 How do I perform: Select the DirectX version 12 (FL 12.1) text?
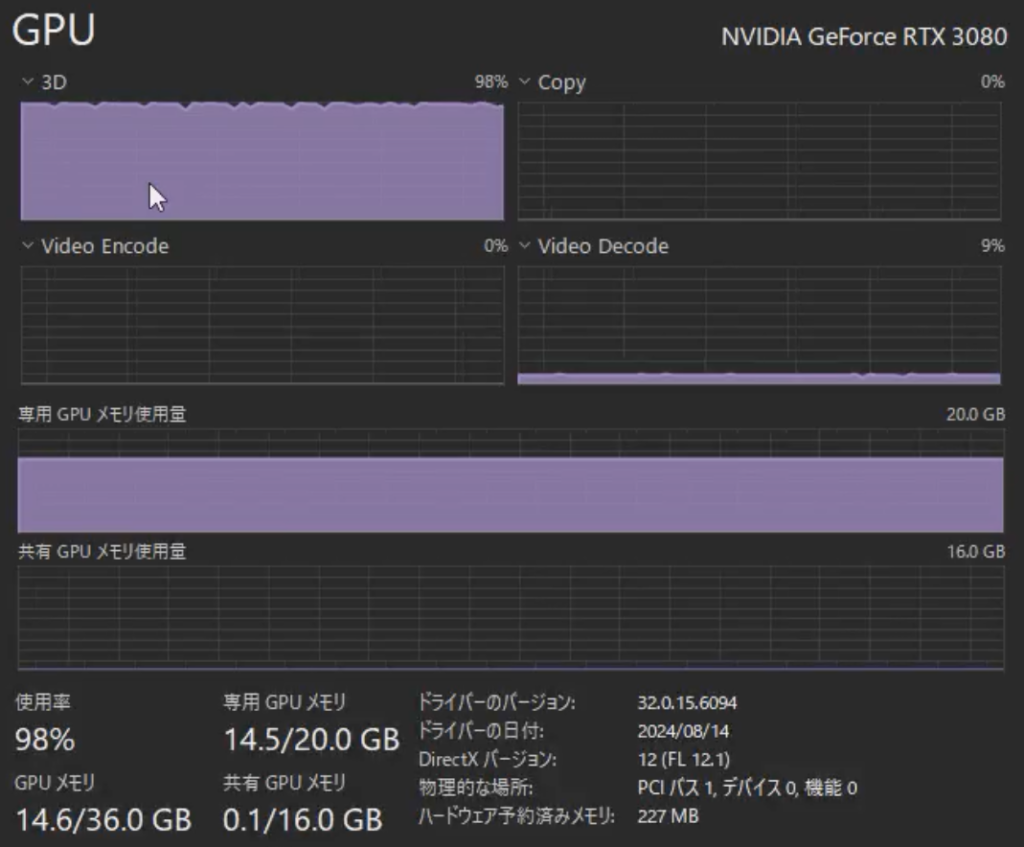(x=684, y=760)
